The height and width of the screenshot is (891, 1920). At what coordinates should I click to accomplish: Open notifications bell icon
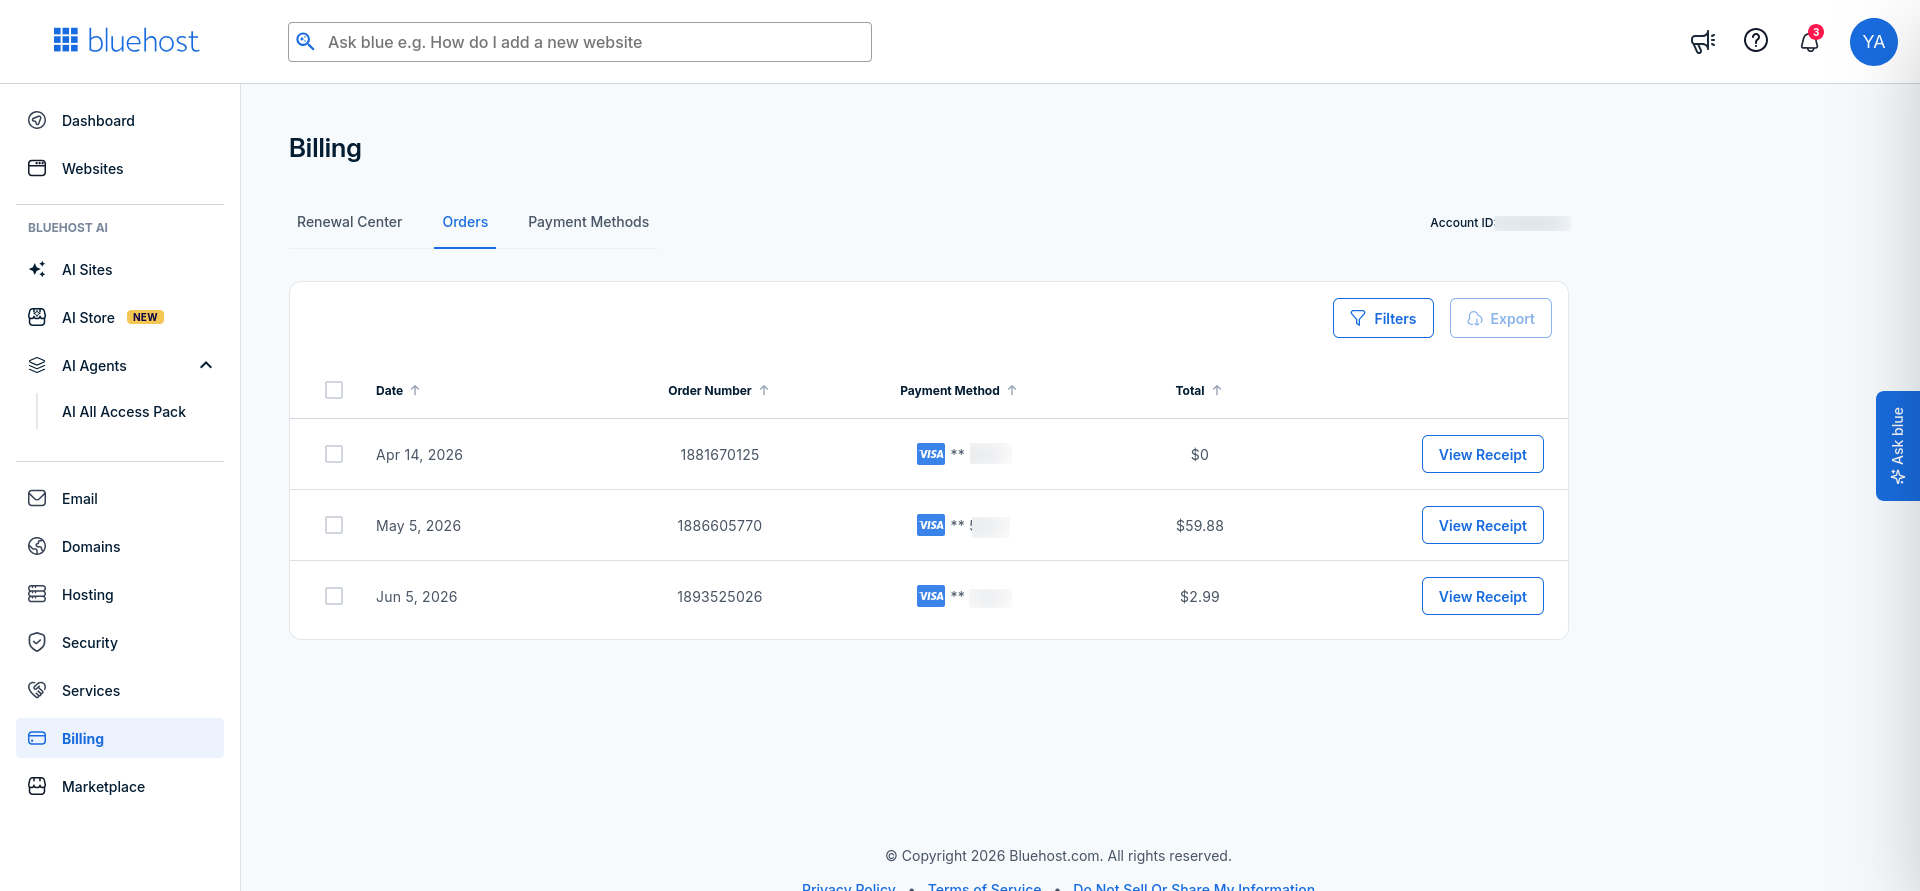coord(1810,41)
